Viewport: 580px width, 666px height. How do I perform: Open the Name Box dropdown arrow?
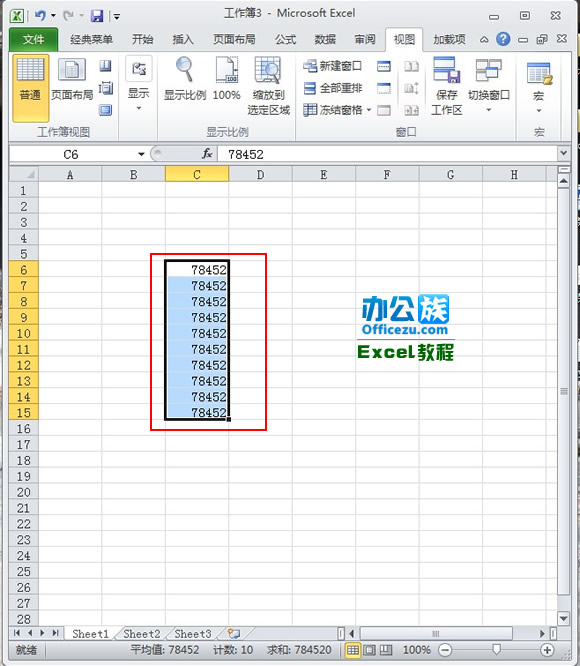[x=141, y=154]
